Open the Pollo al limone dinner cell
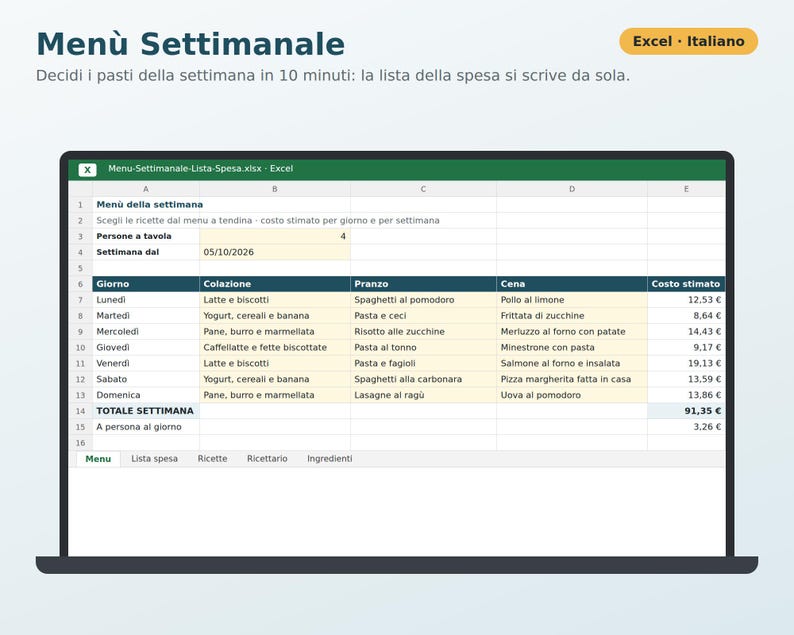The height and width of the screenshot is (635, 794). [x=572, y=300]
